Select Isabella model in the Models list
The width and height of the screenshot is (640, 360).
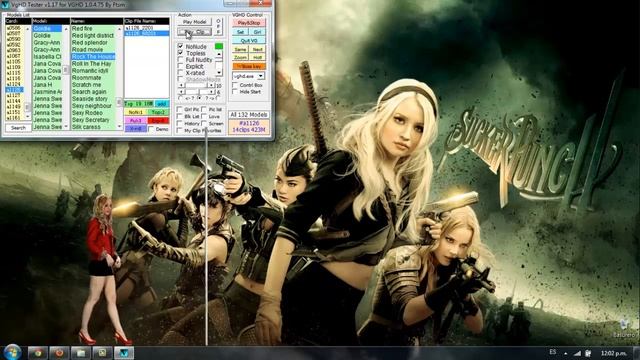(47, 56)
